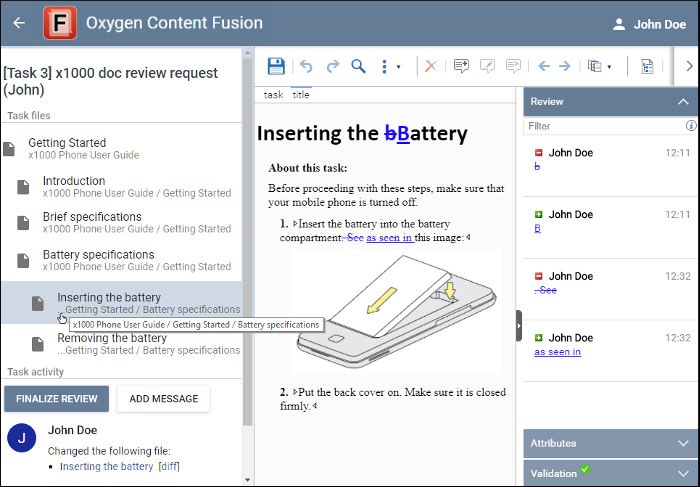Click the Inserting the Battery title
Viewport: 700px width, 487px height.
(x=362, y=133)
